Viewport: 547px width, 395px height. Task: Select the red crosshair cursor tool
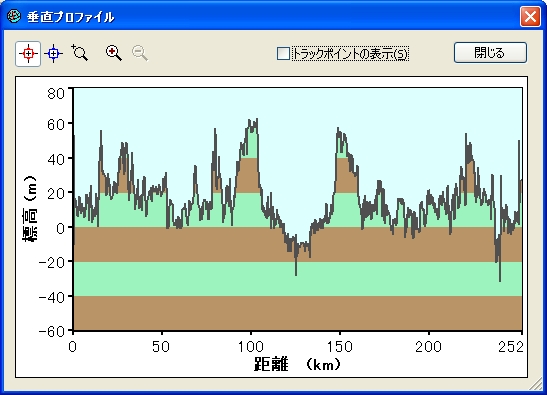pyautogui.click(x=28, y=54)
